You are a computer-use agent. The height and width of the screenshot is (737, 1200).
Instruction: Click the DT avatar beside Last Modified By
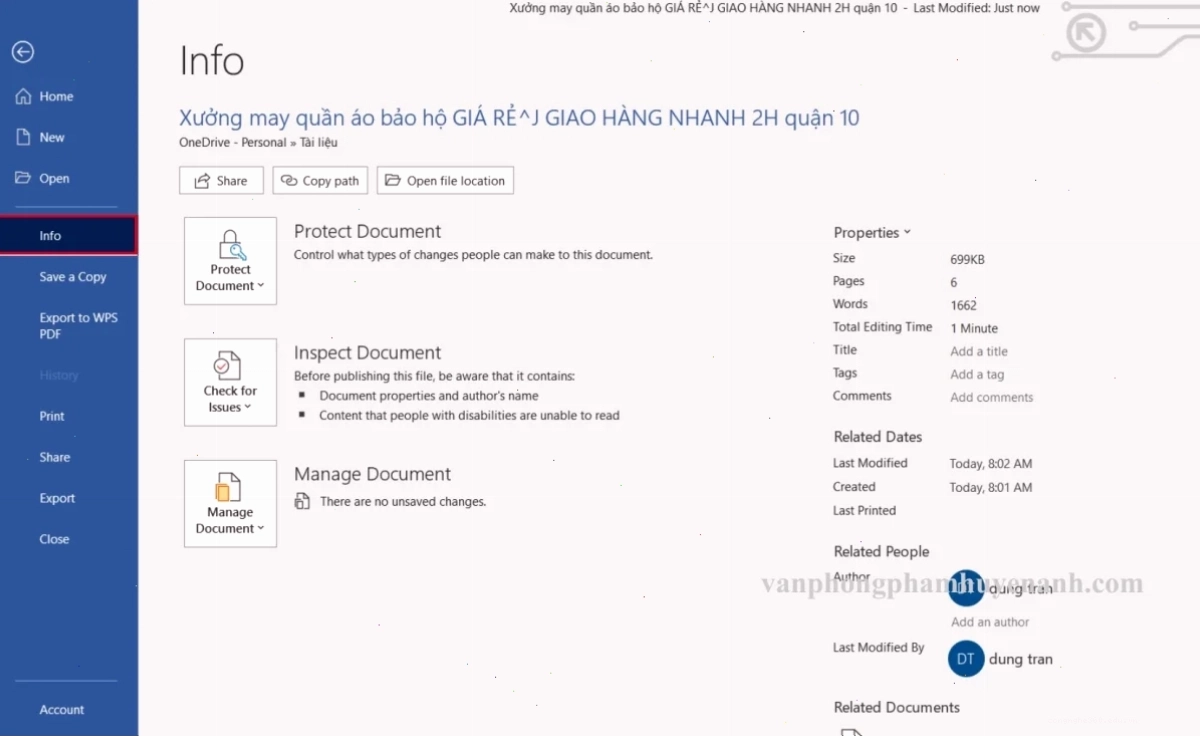[x=965, y=659]
